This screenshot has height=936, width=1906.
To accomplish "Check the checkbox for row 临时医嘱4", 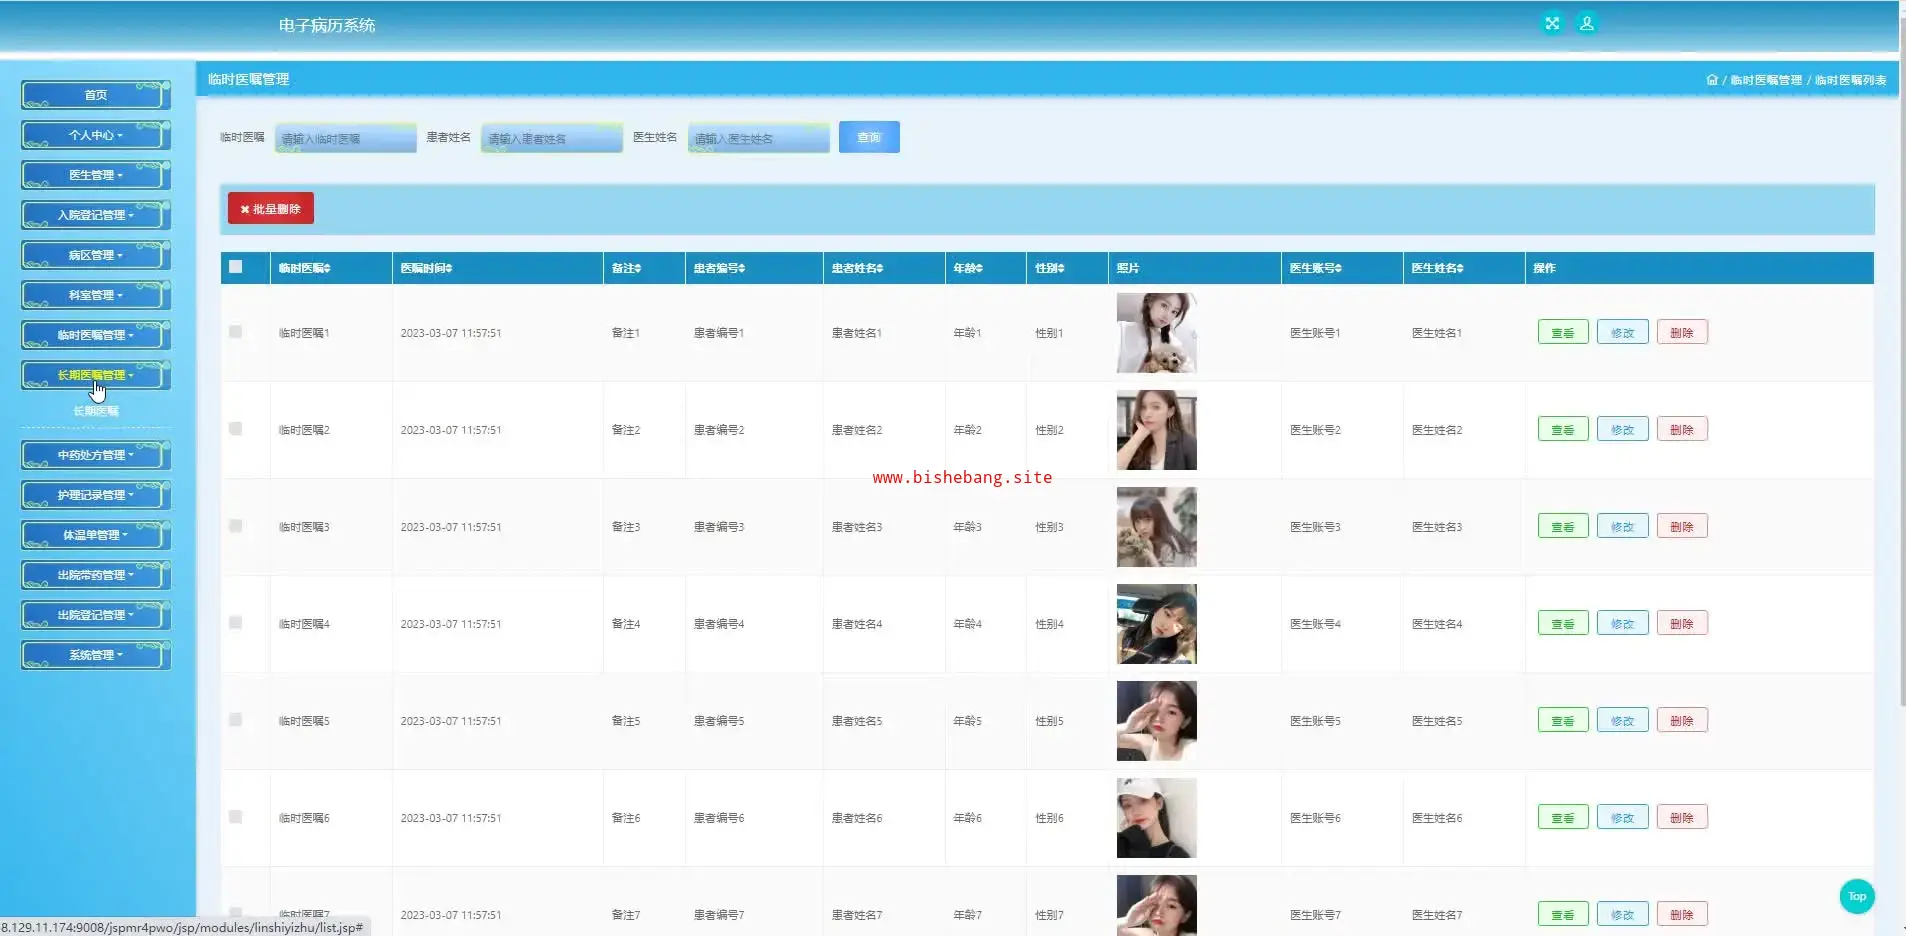I will coord(236,623).
